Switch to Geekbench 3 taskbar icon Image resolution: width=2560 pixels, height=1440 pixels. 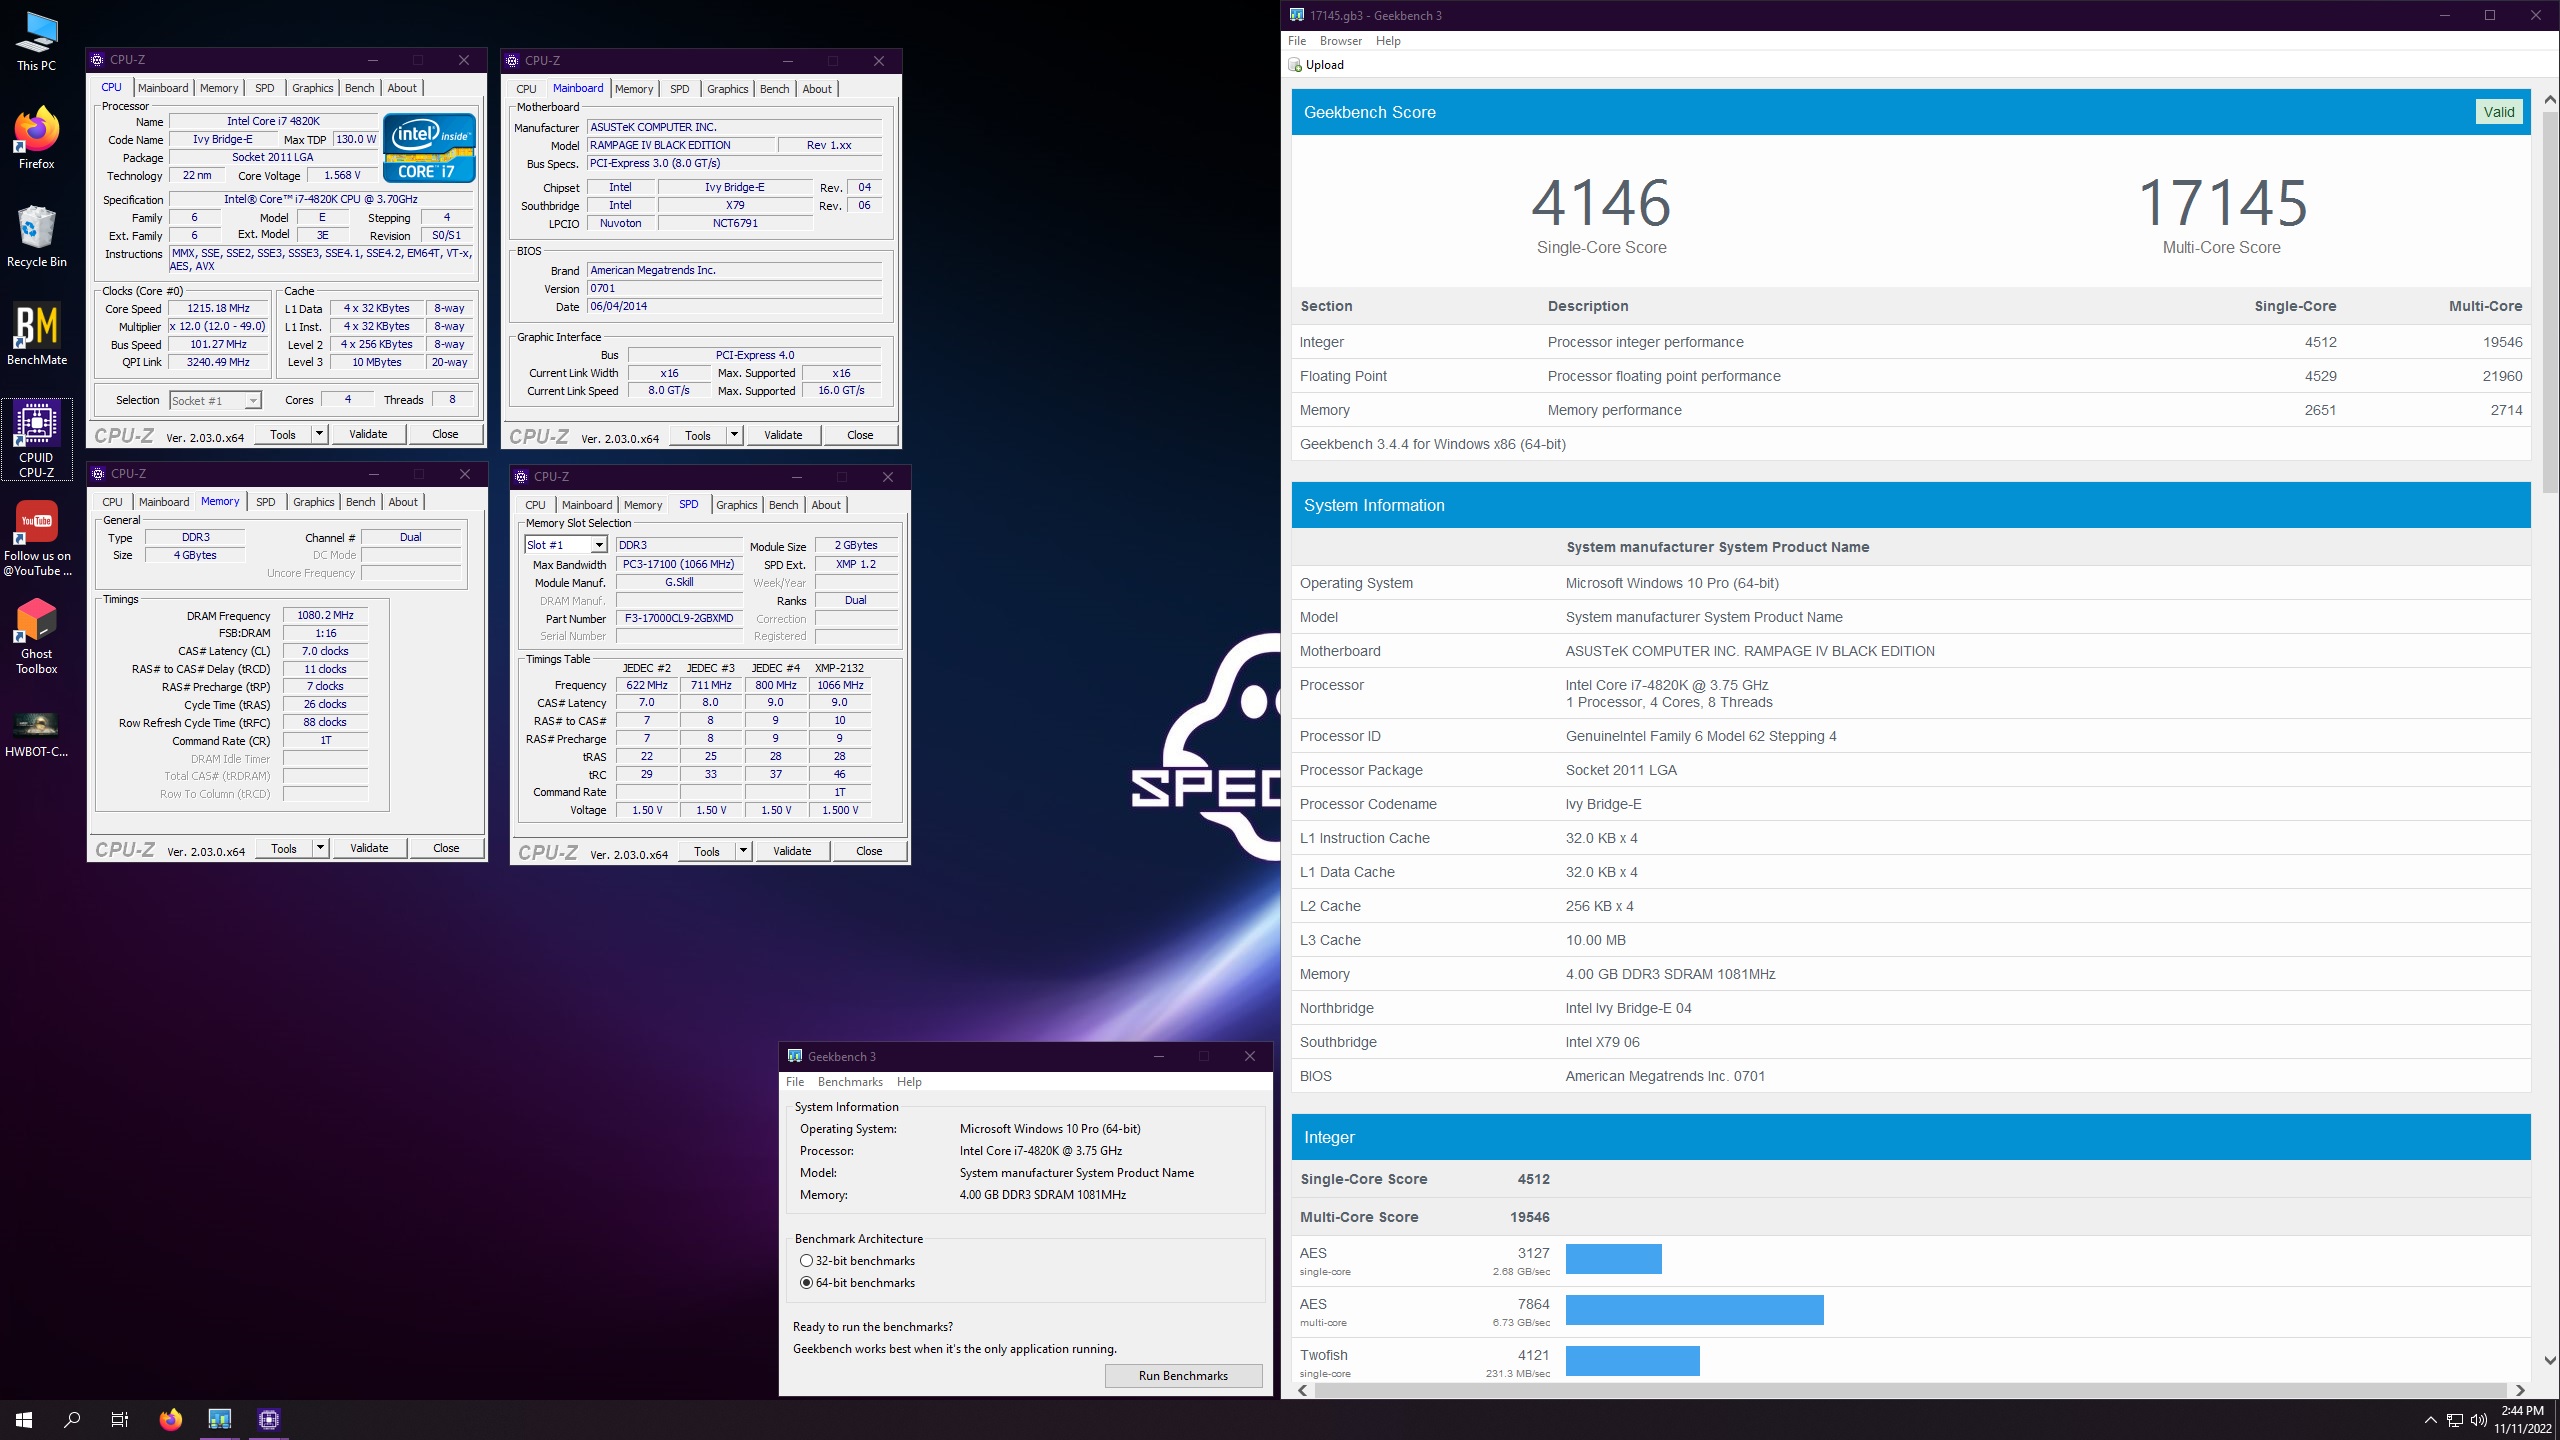point(220,1419)
